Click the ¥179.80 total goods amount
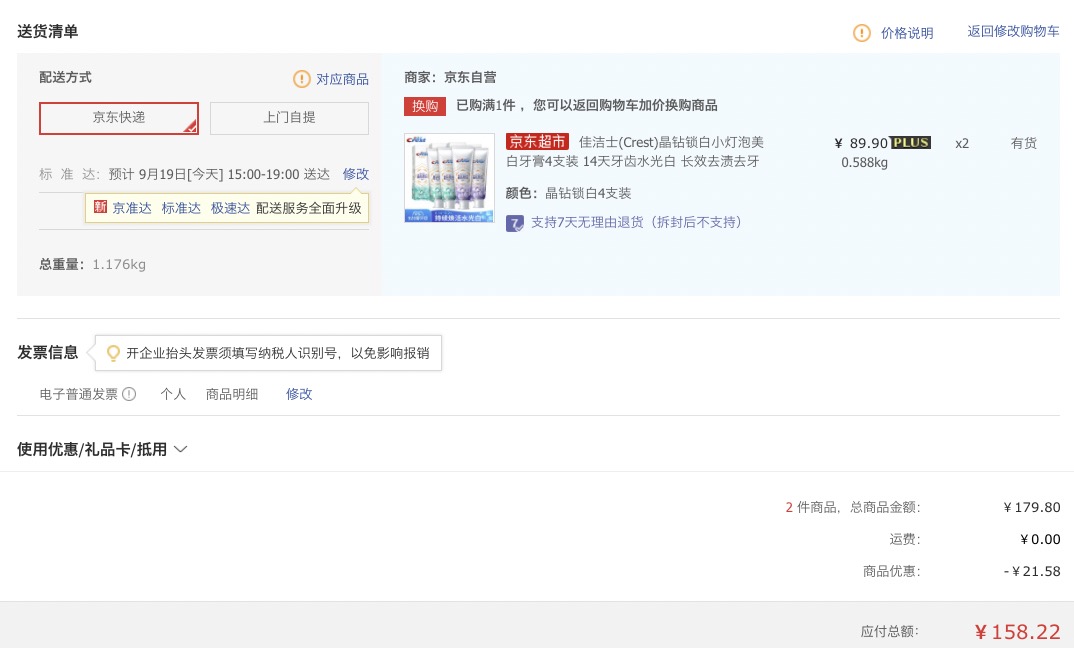This screenshot has width=1074, height=648. pos(1032,508)
